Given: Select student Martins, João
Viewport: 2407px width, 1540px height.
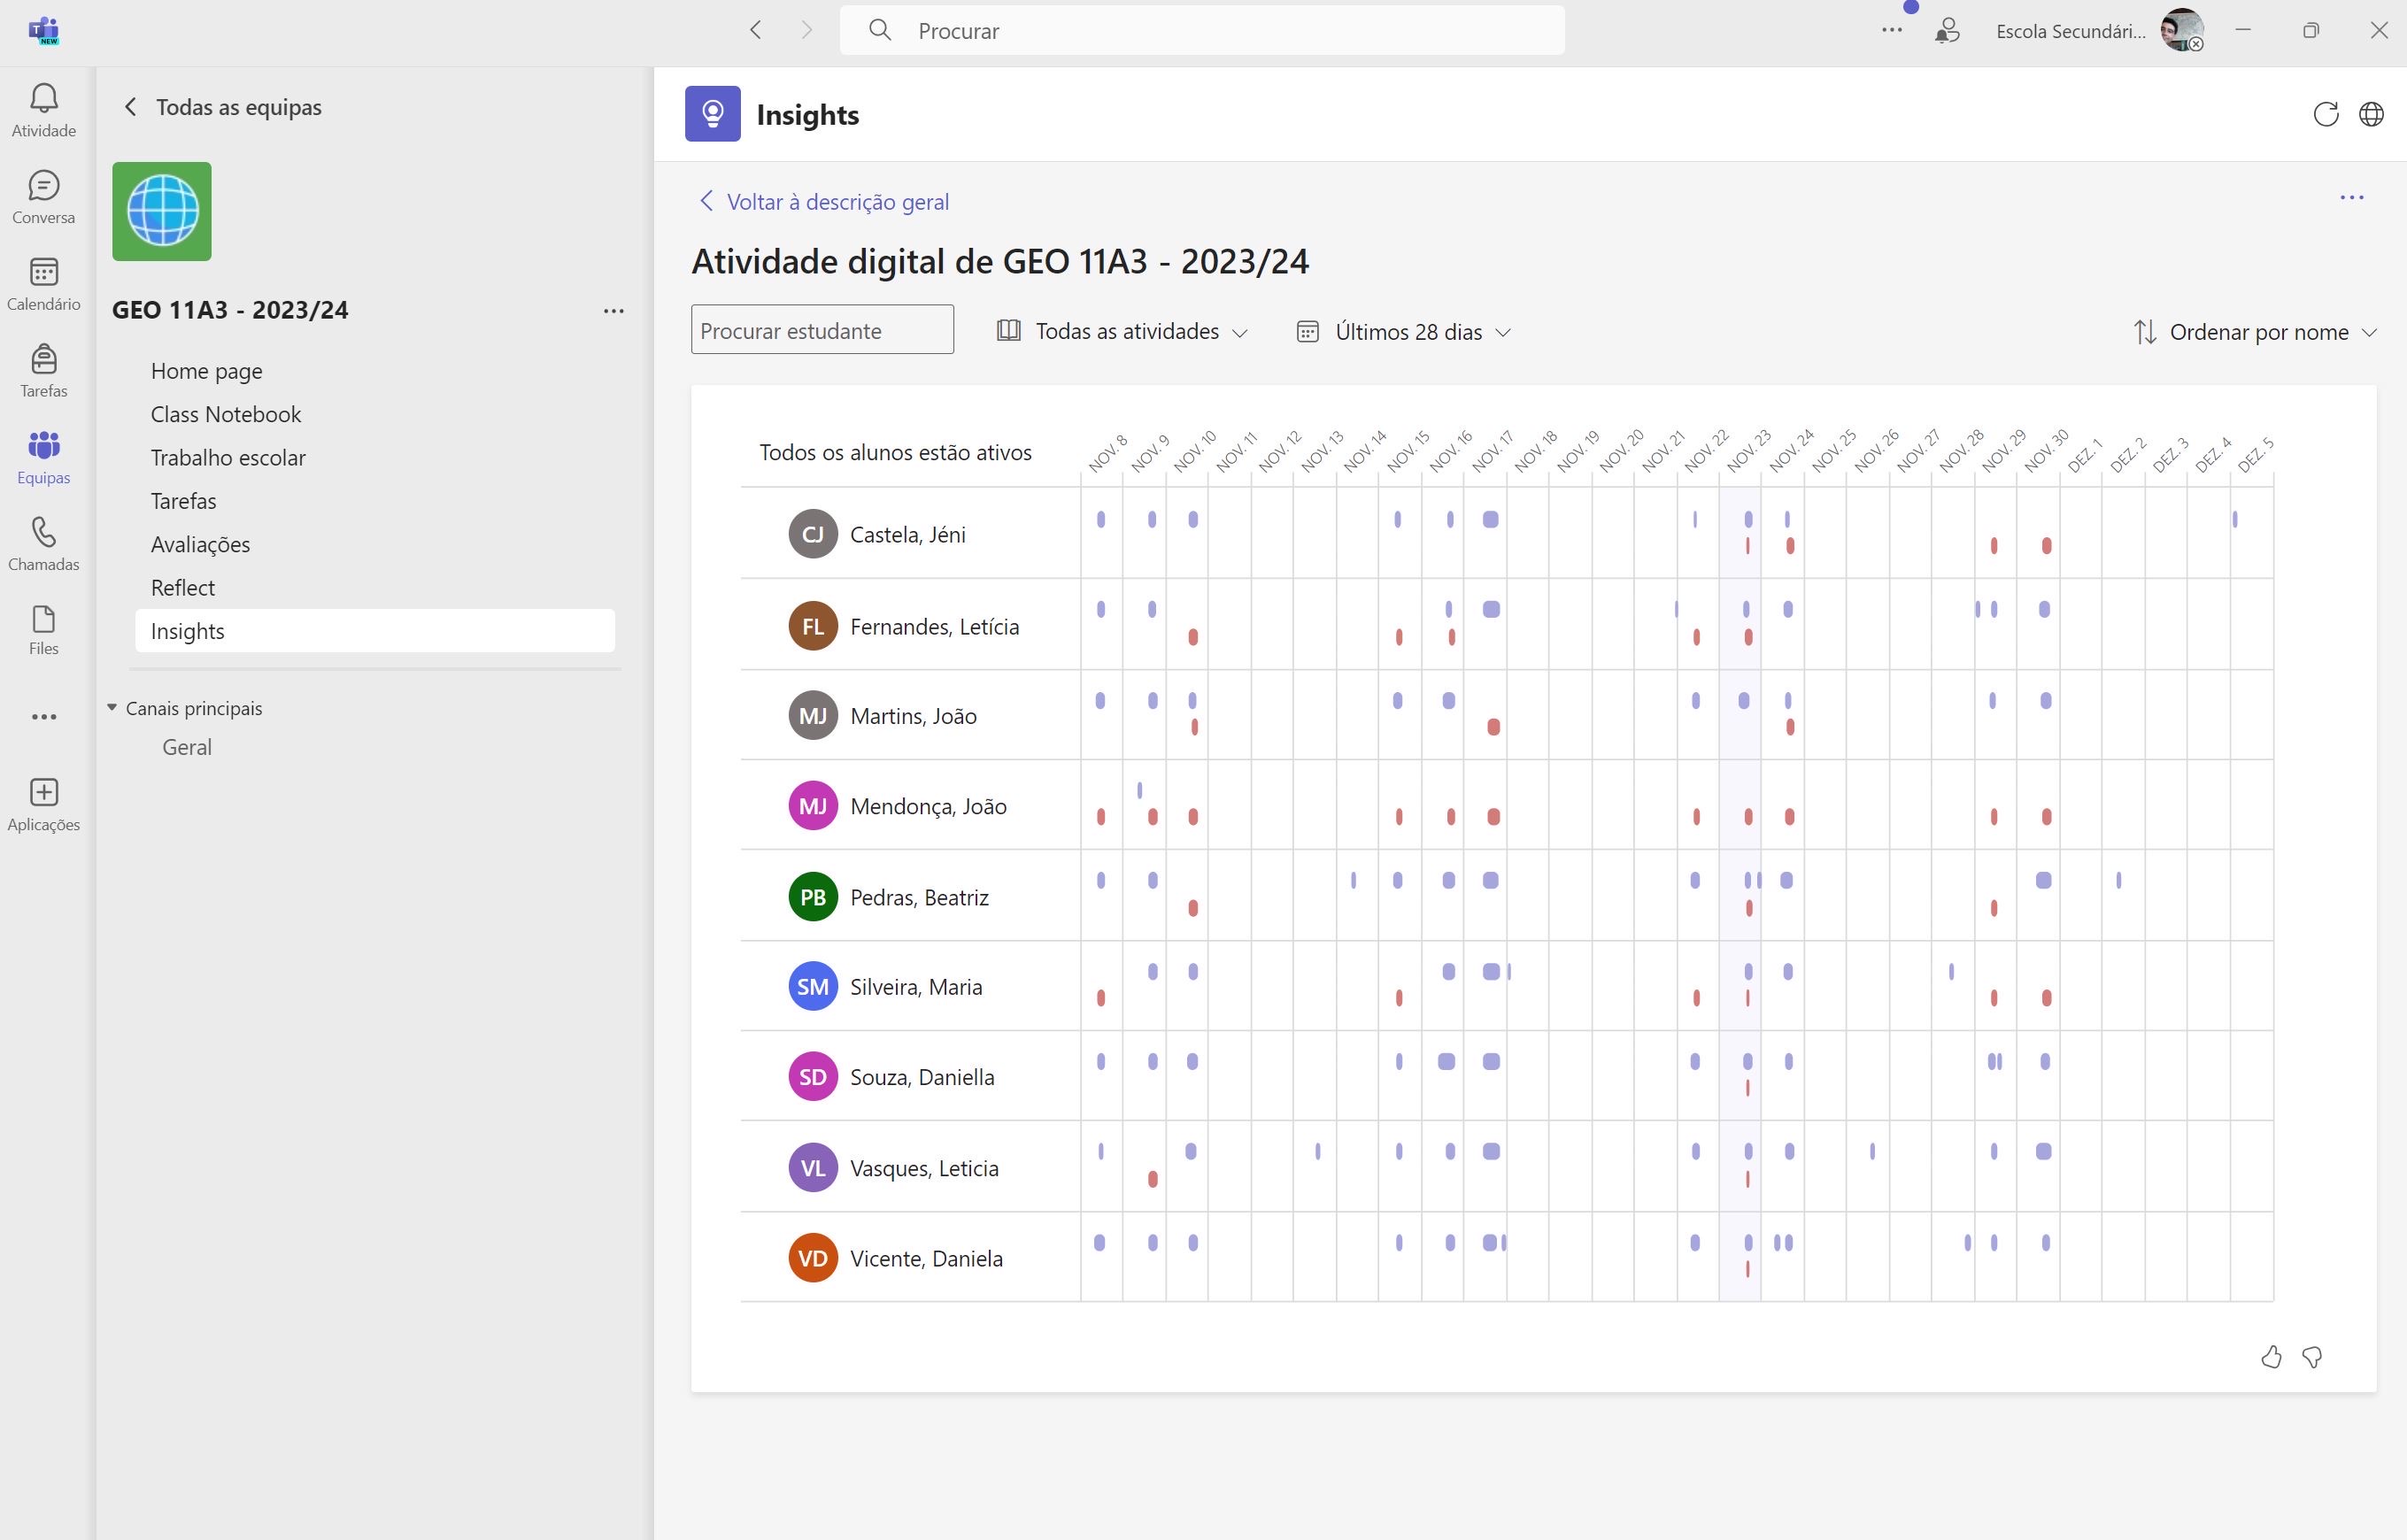Looking at the screenshot, I should (x=913, y=716).
